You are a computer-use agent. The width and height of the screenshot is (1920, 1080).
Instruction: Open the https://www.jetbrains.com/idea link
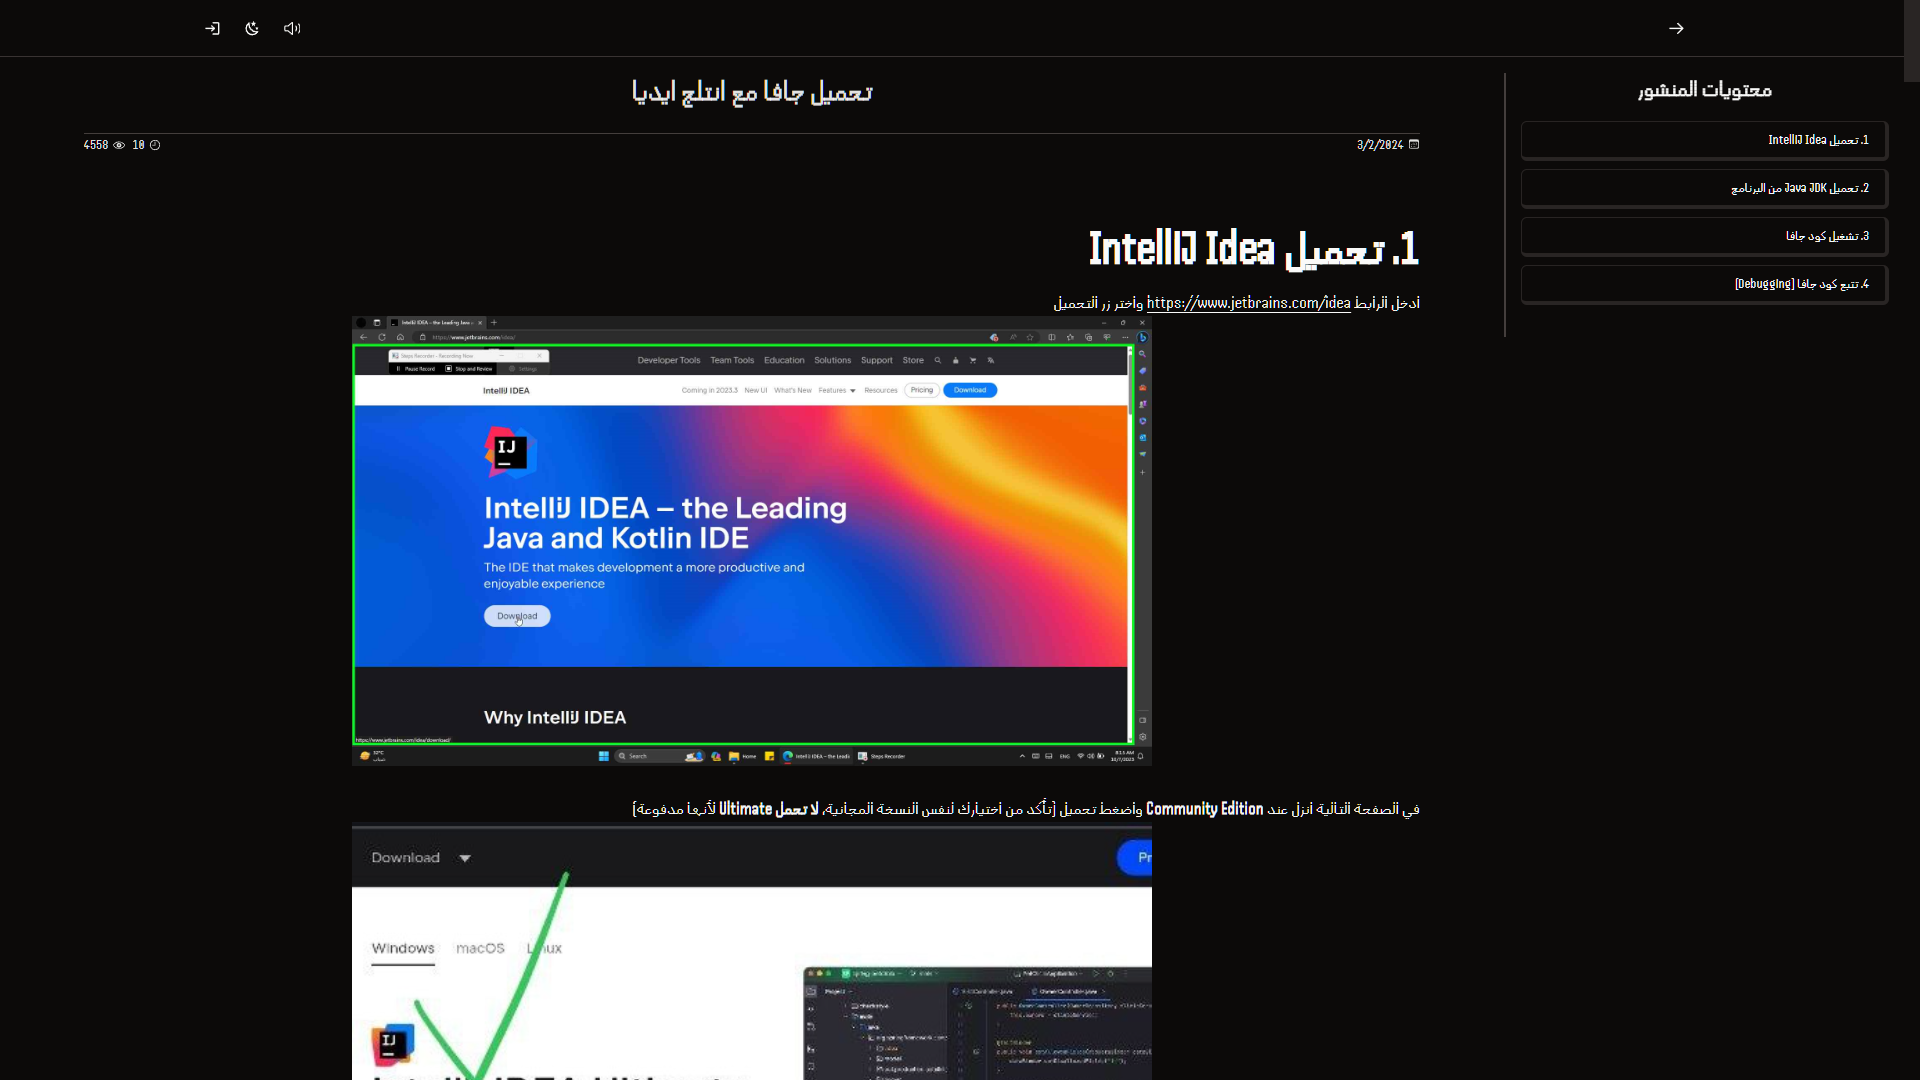tap(1248, 303)
